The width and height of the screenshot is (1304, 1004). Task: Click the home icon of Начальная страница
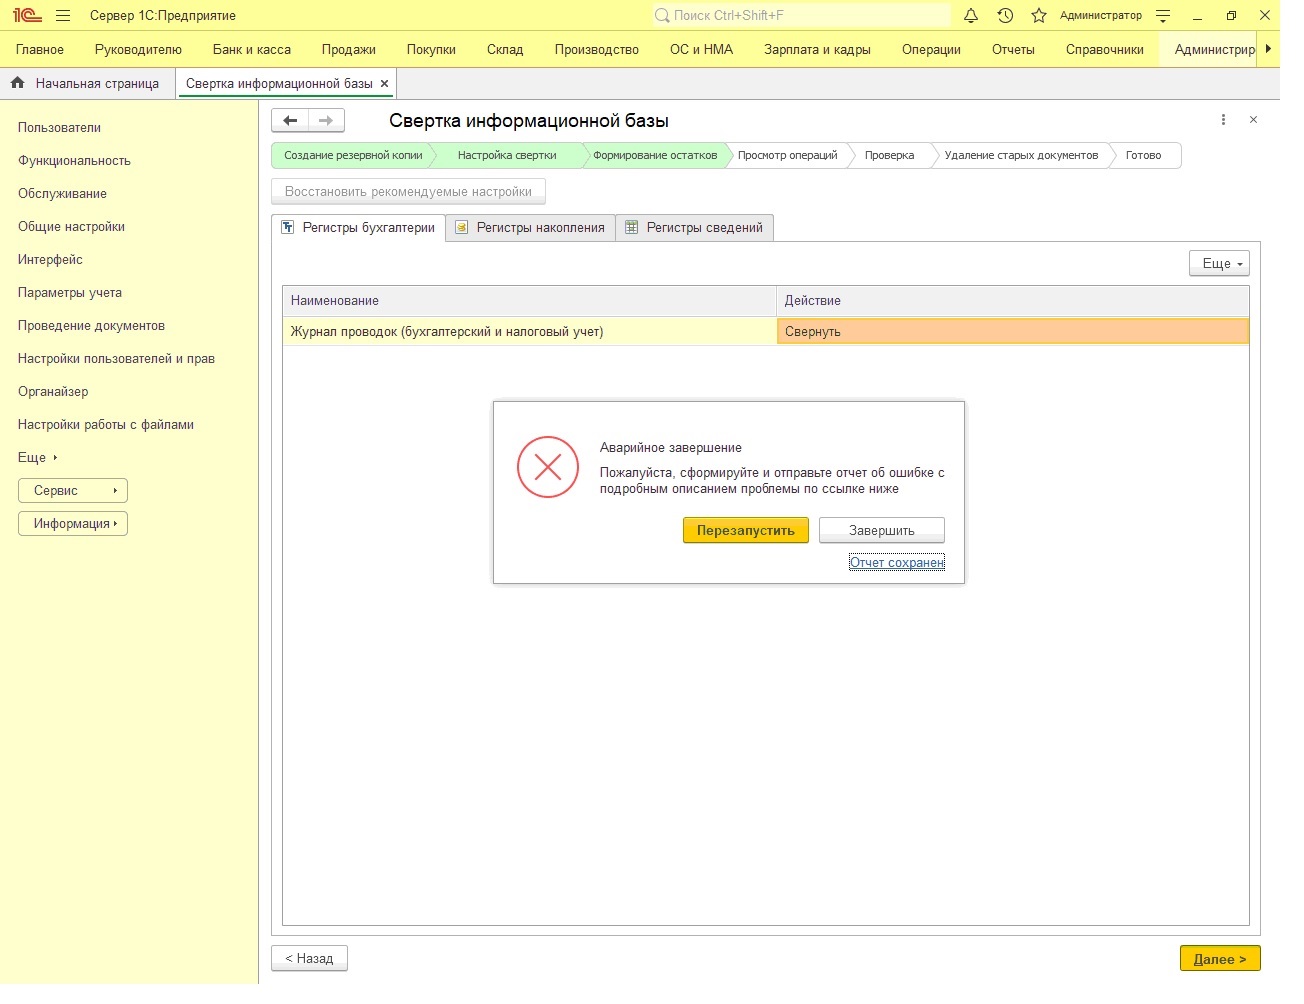[x=18, y=83]
